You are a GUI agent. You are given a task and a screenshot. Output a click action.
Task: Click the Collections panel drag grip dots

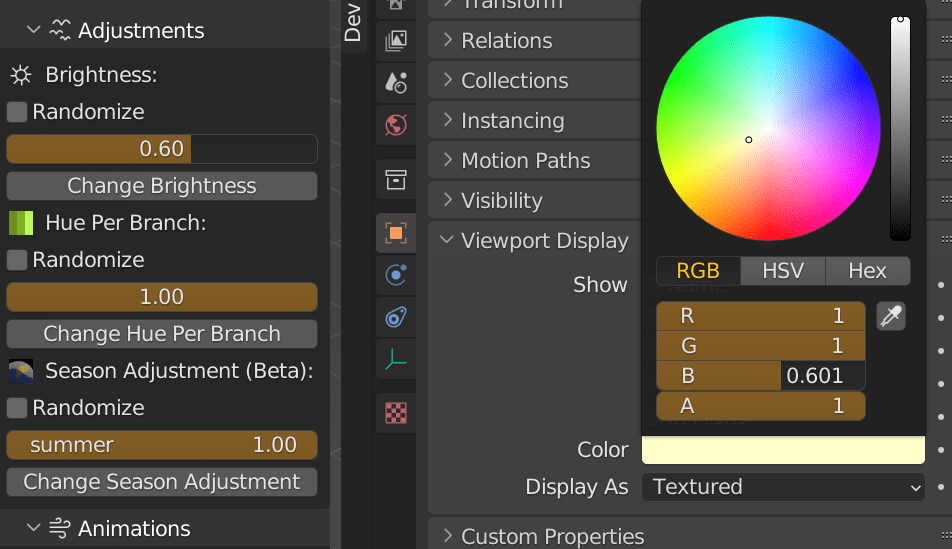point(946,80)
